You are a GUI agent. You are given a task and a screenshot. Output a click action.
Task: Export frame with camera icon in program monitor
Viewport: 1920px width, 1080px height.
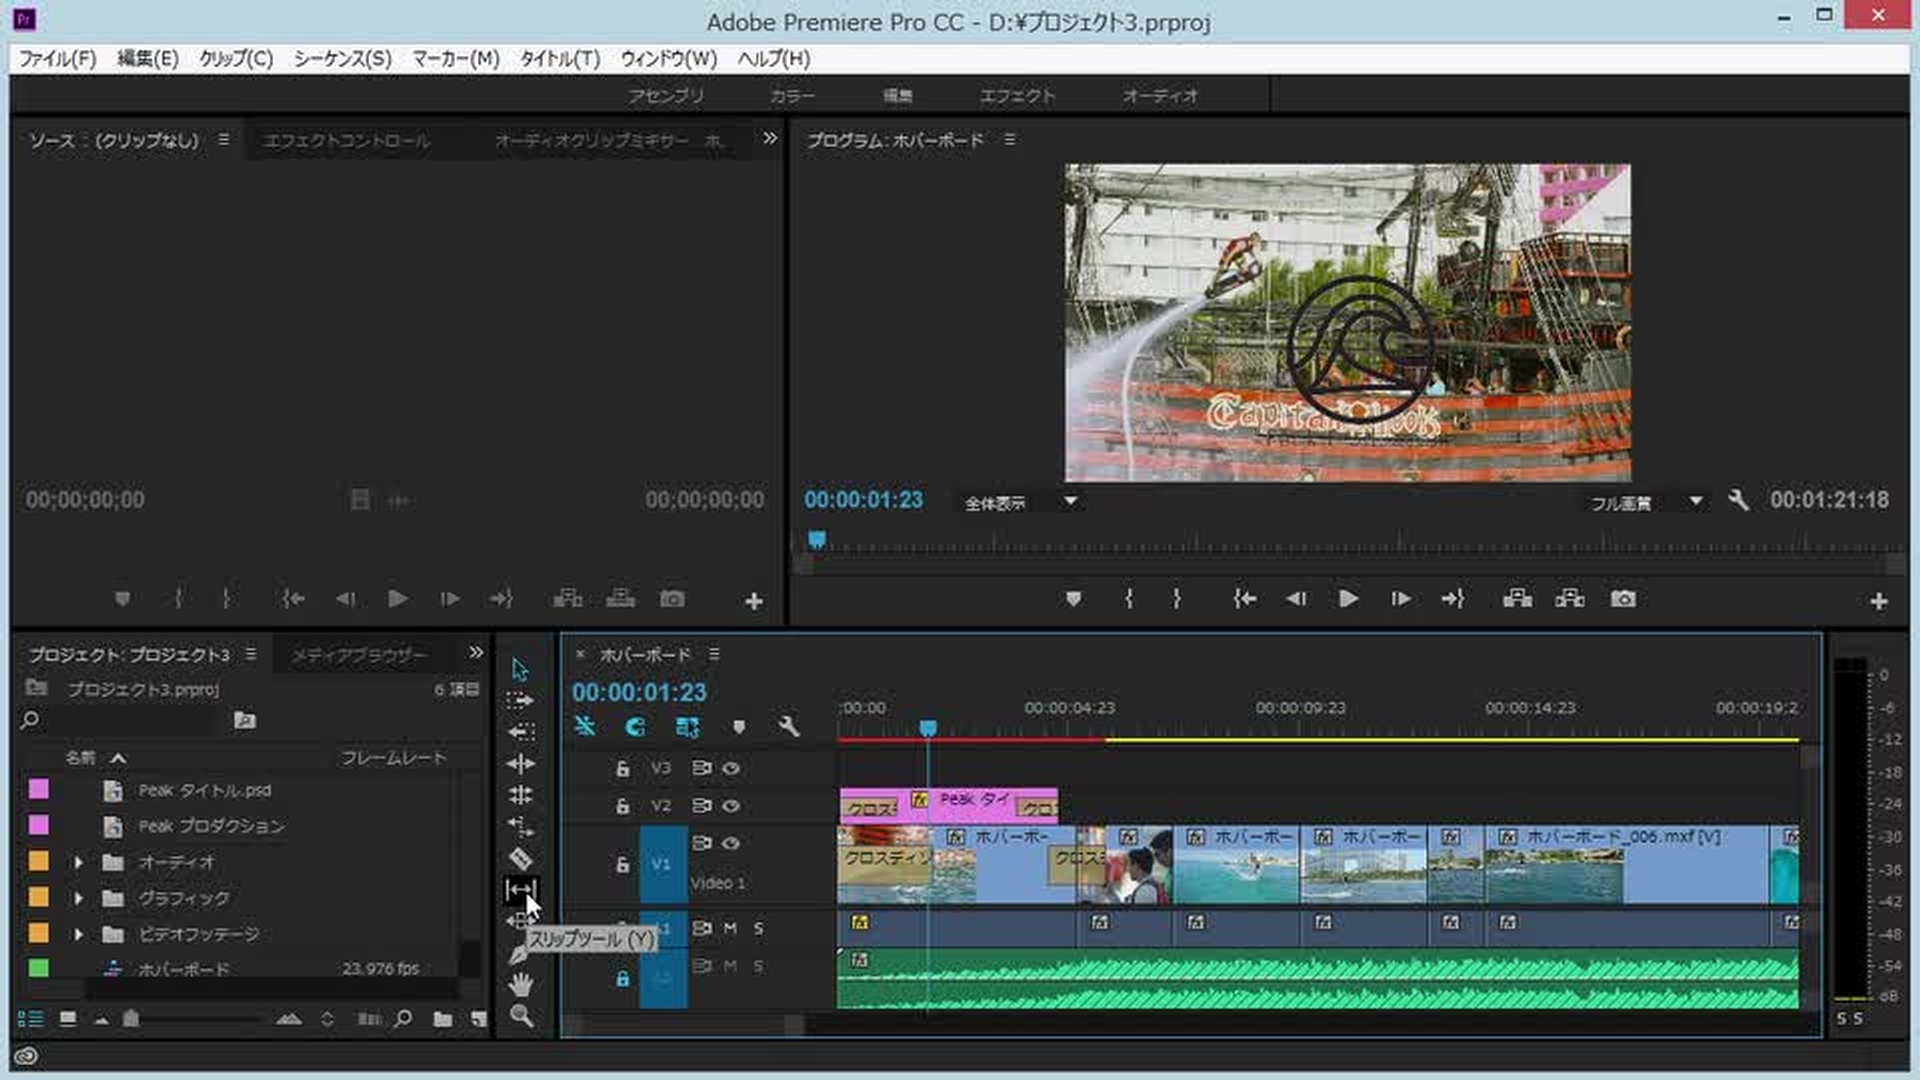coord(1623,599)
